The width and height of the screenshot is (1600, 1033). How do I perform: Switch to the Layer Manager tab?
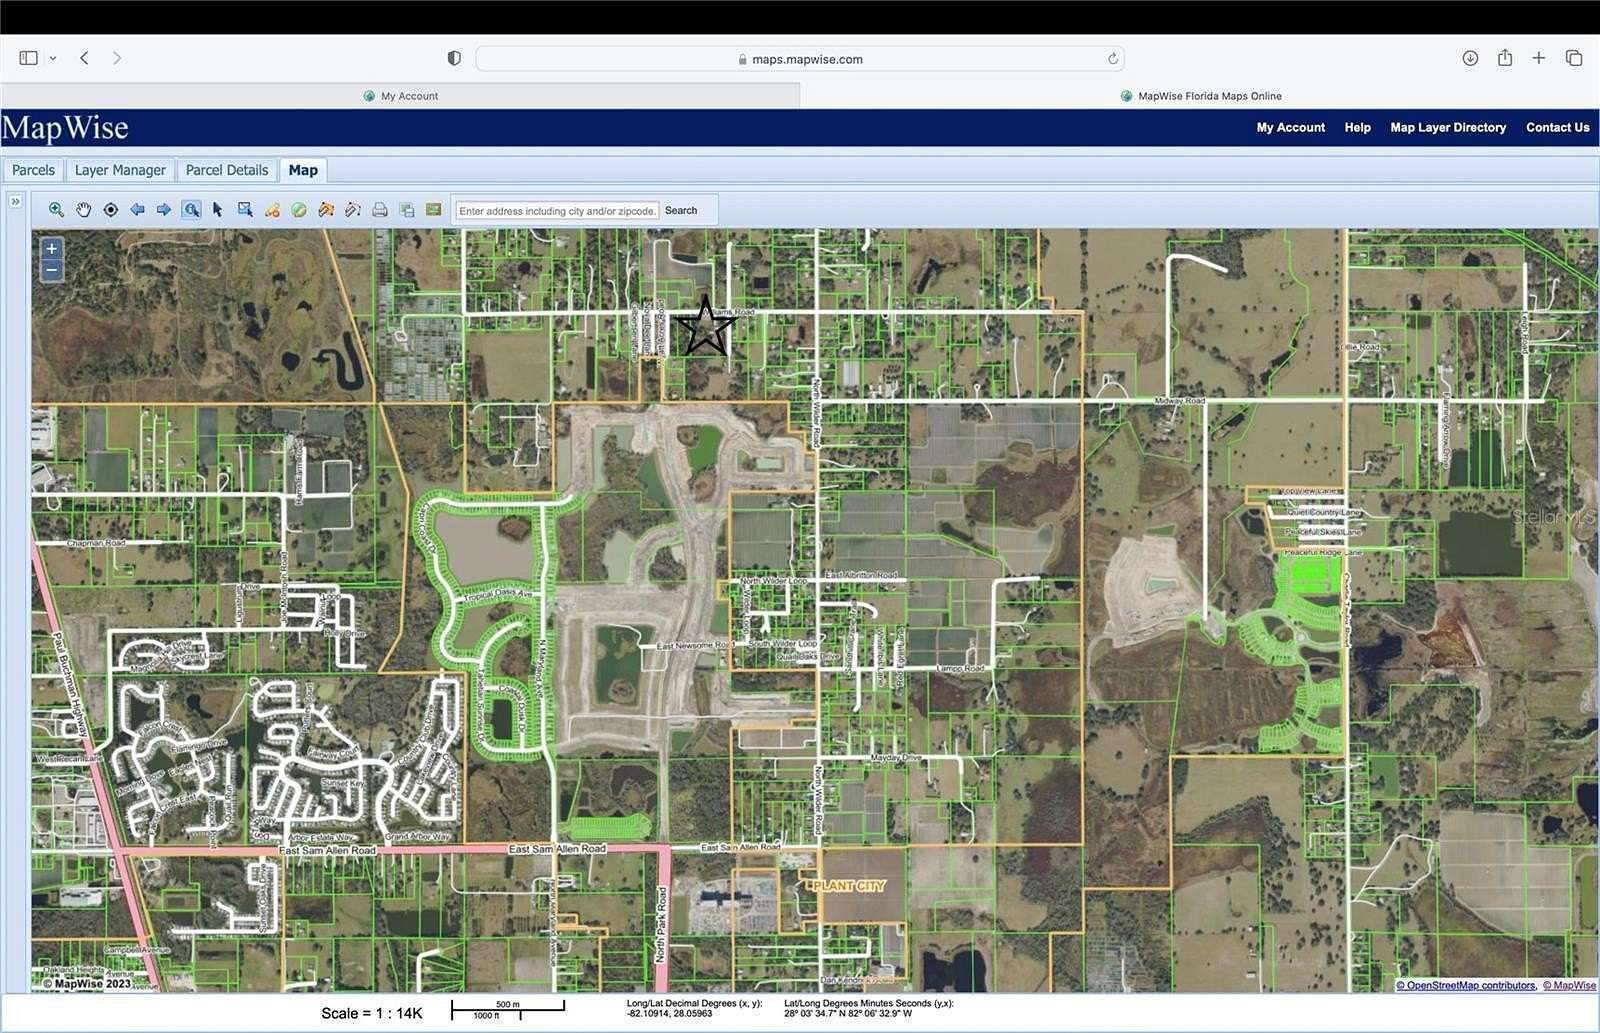(119, 170)
